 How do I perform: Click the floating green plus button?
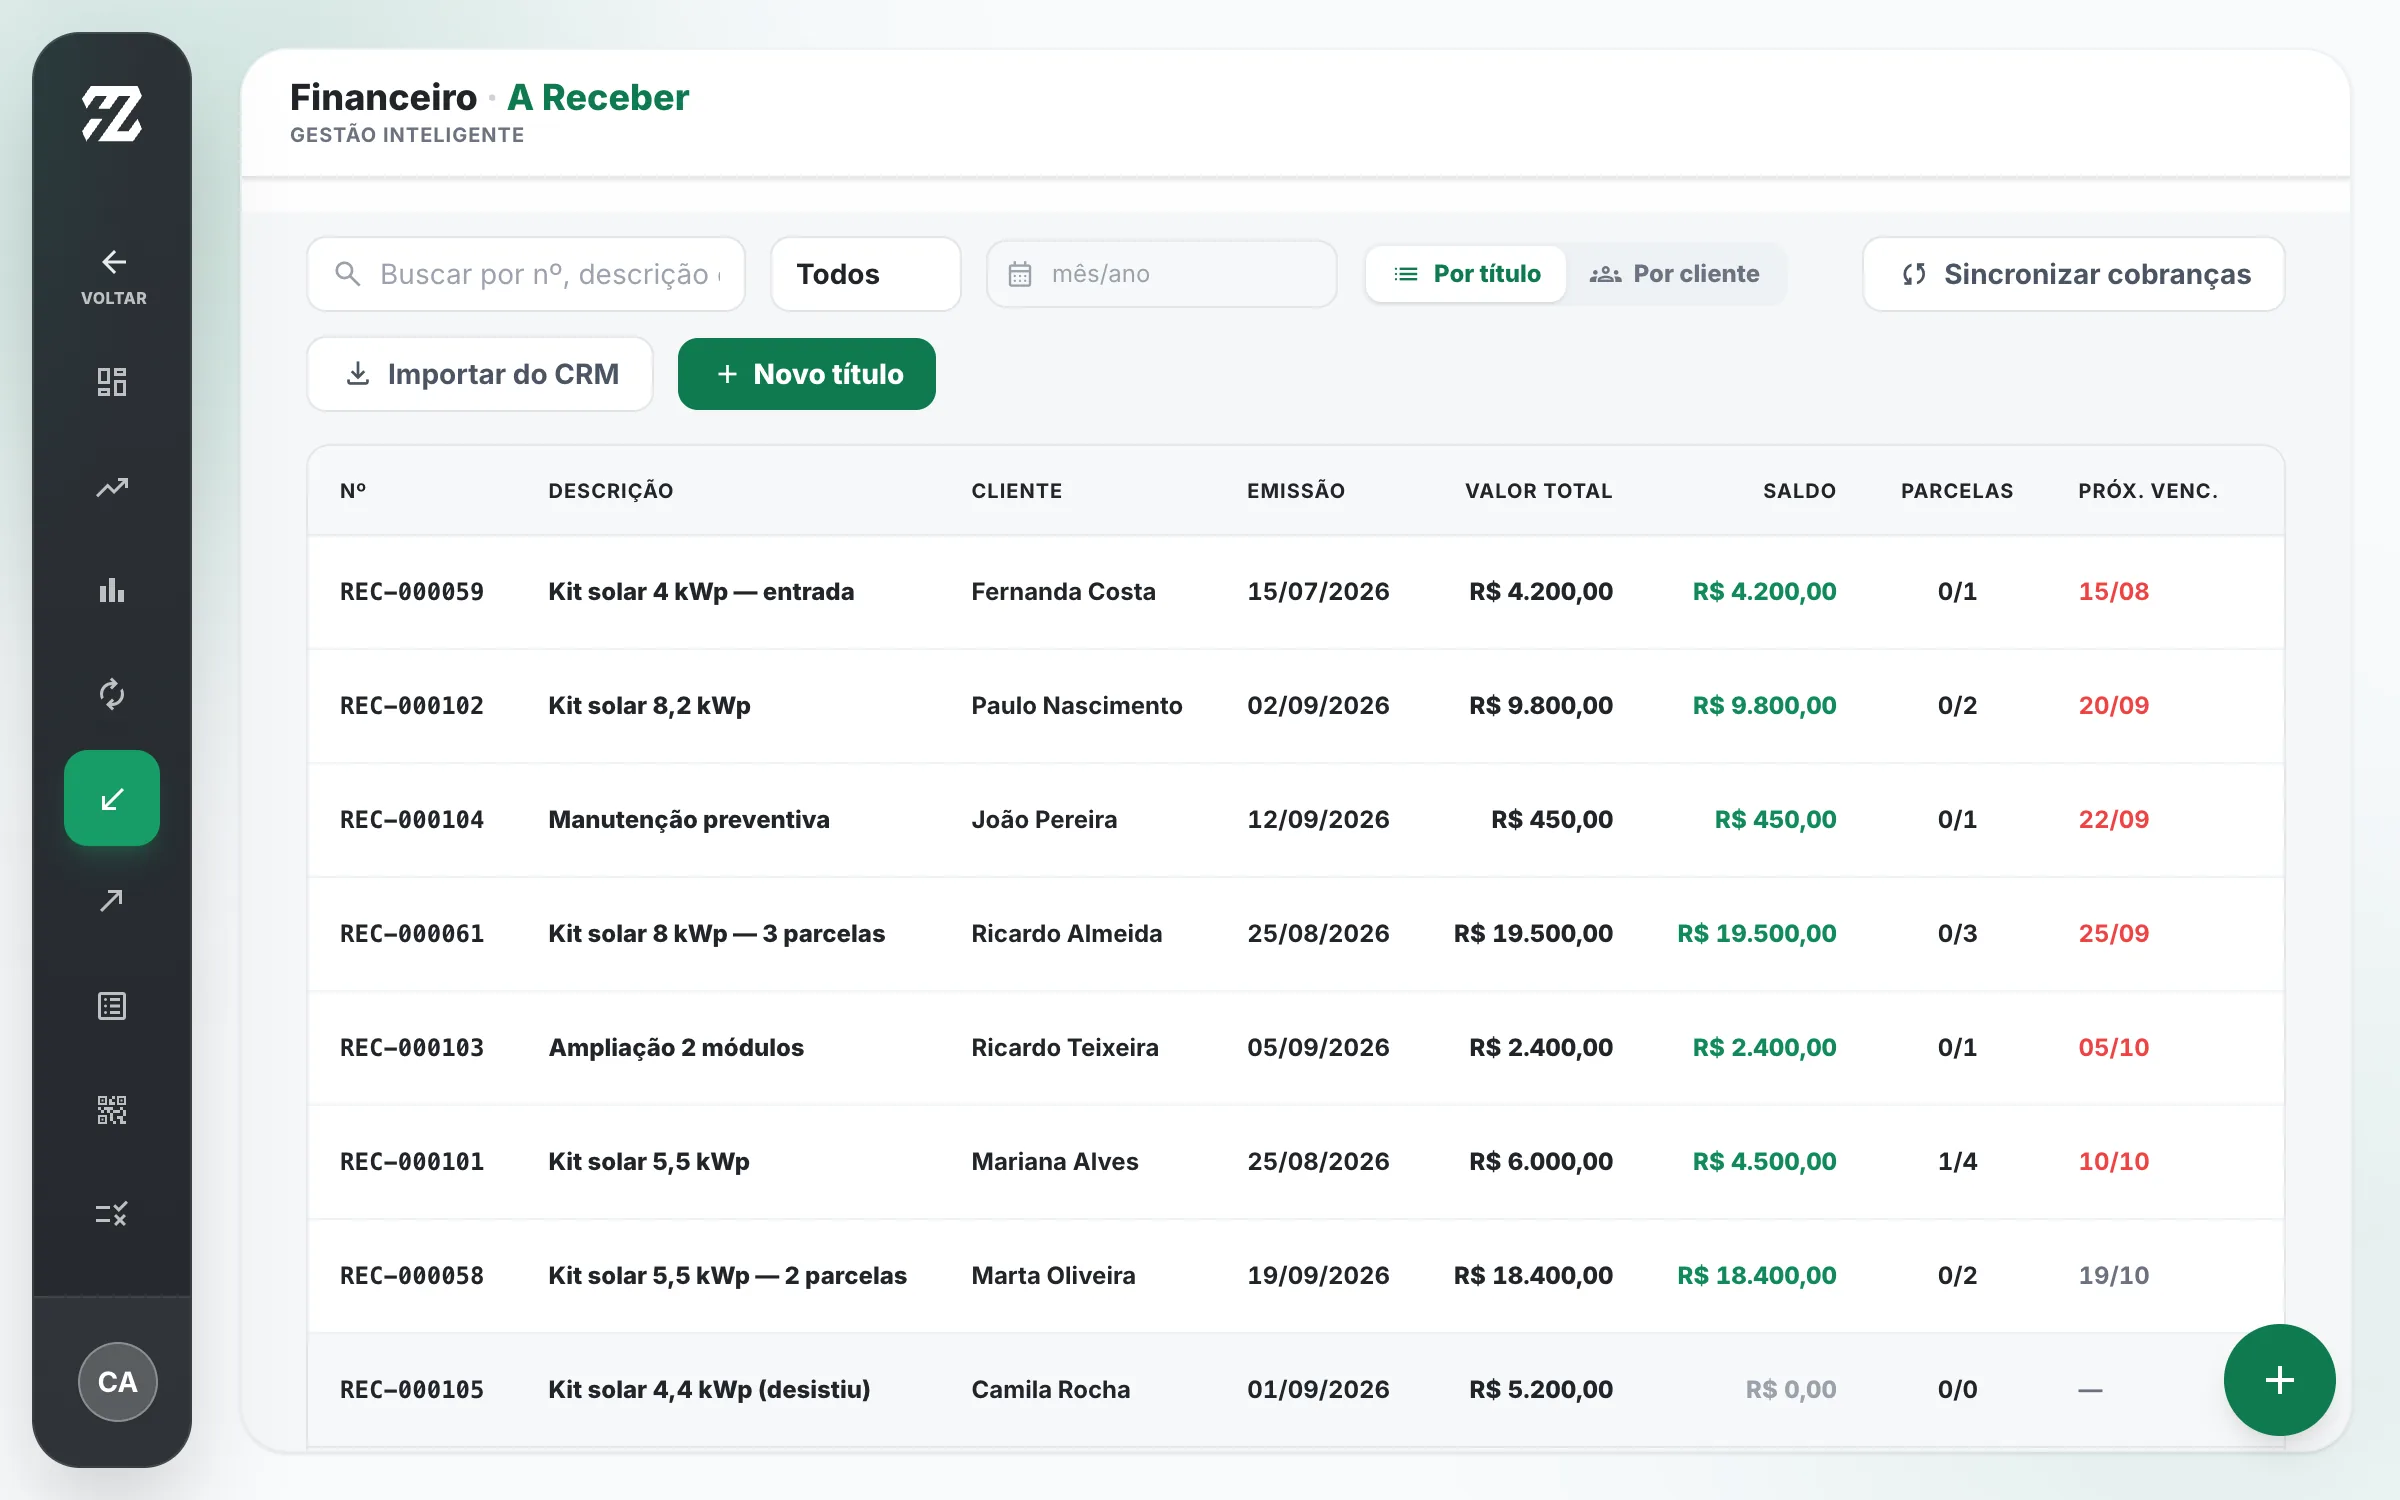(2279, 1380)
